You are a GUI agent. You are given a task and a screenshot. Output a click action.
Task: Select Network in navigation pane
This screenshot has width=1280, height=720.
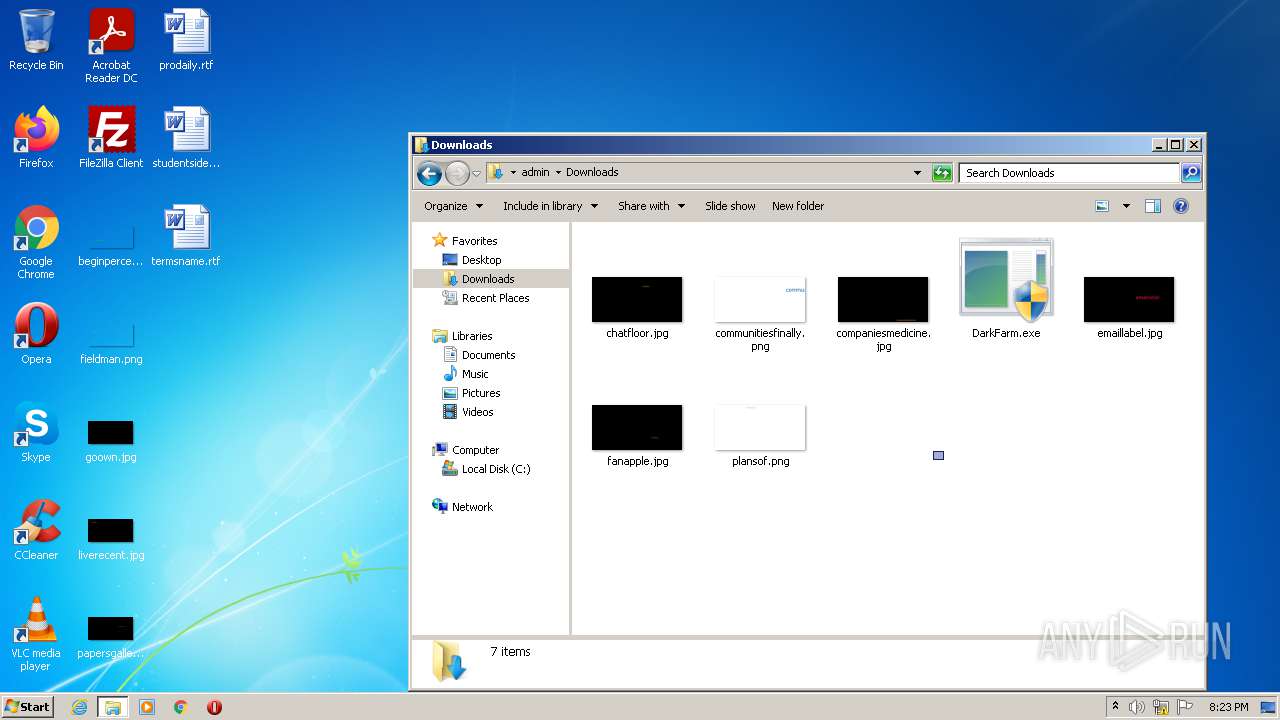(x=472, y=507)
